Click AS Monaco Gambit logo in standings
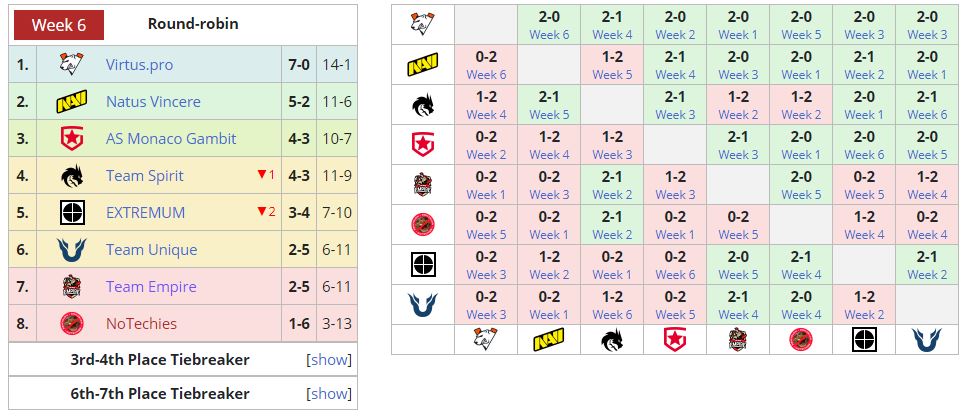The width and height of the screenshot is (963, 419). [70, 139]
